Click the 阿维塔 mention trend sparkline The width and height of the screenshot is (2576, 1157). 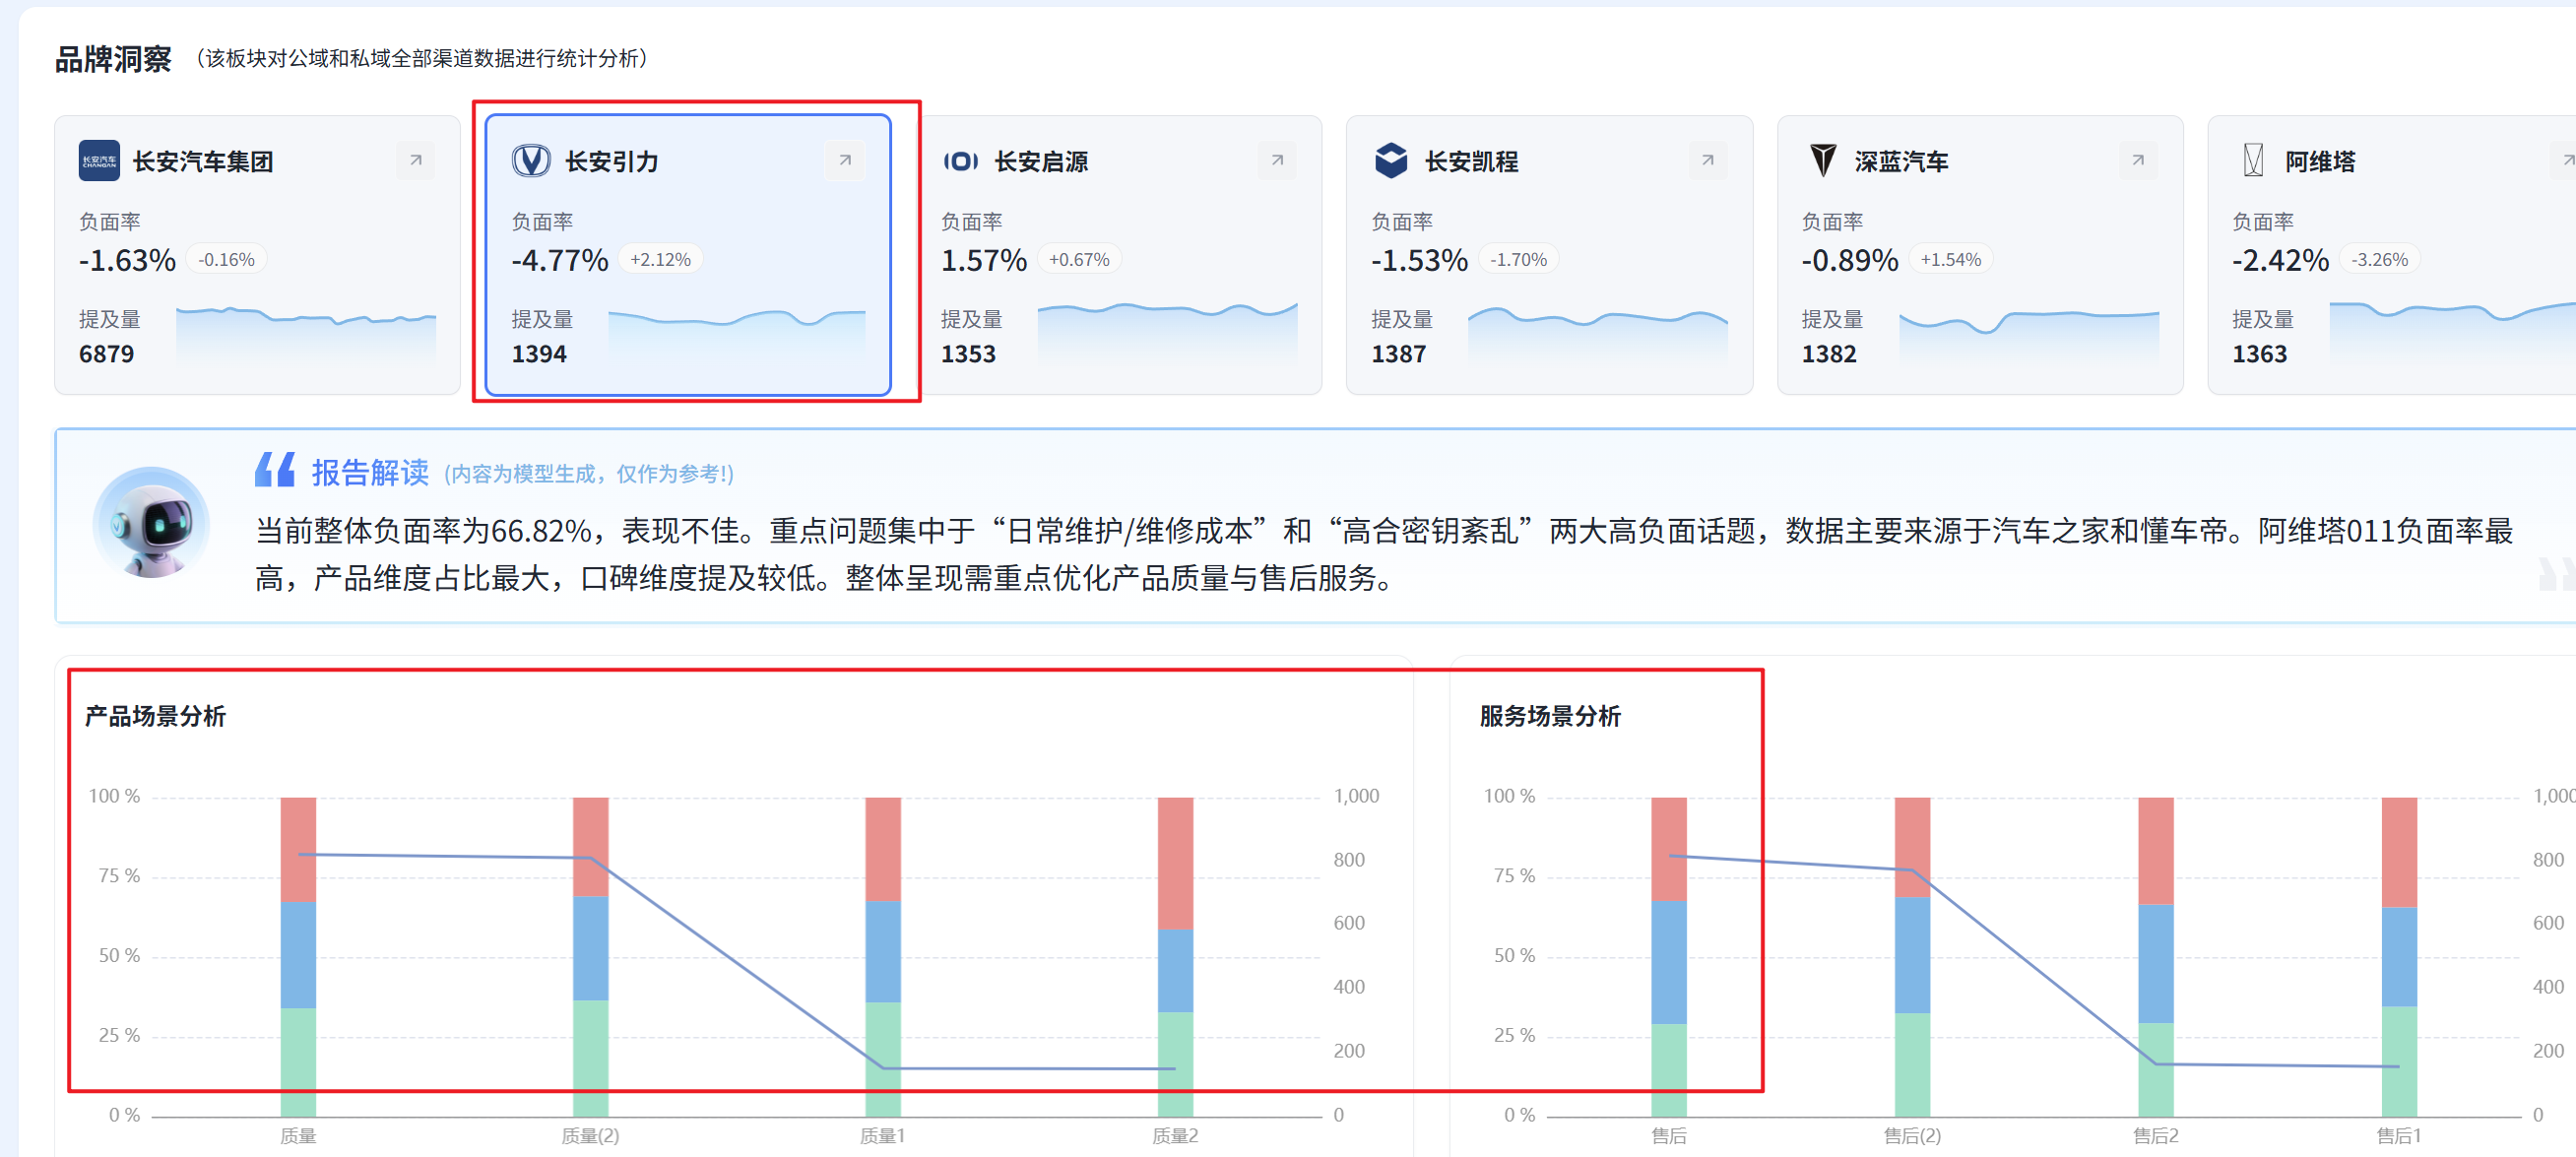[x=2453, y=333]
